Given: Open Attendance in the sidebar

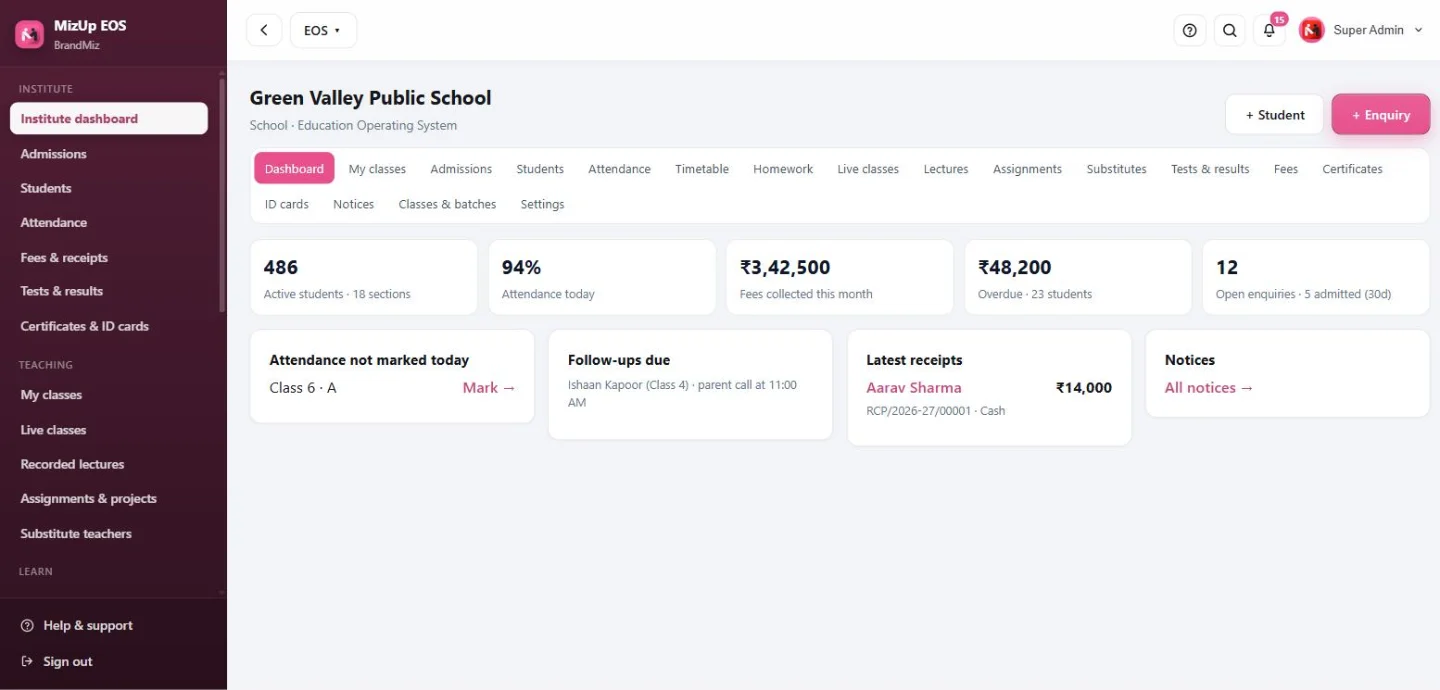Looking at the screenshot, I should pyautogui.click(x=109, y=222).
